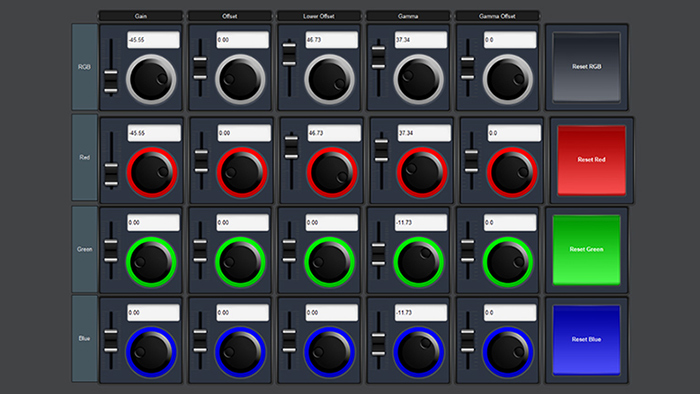
Task: Click the Red Gamma rotary knob
Action: tap(422, 172)
